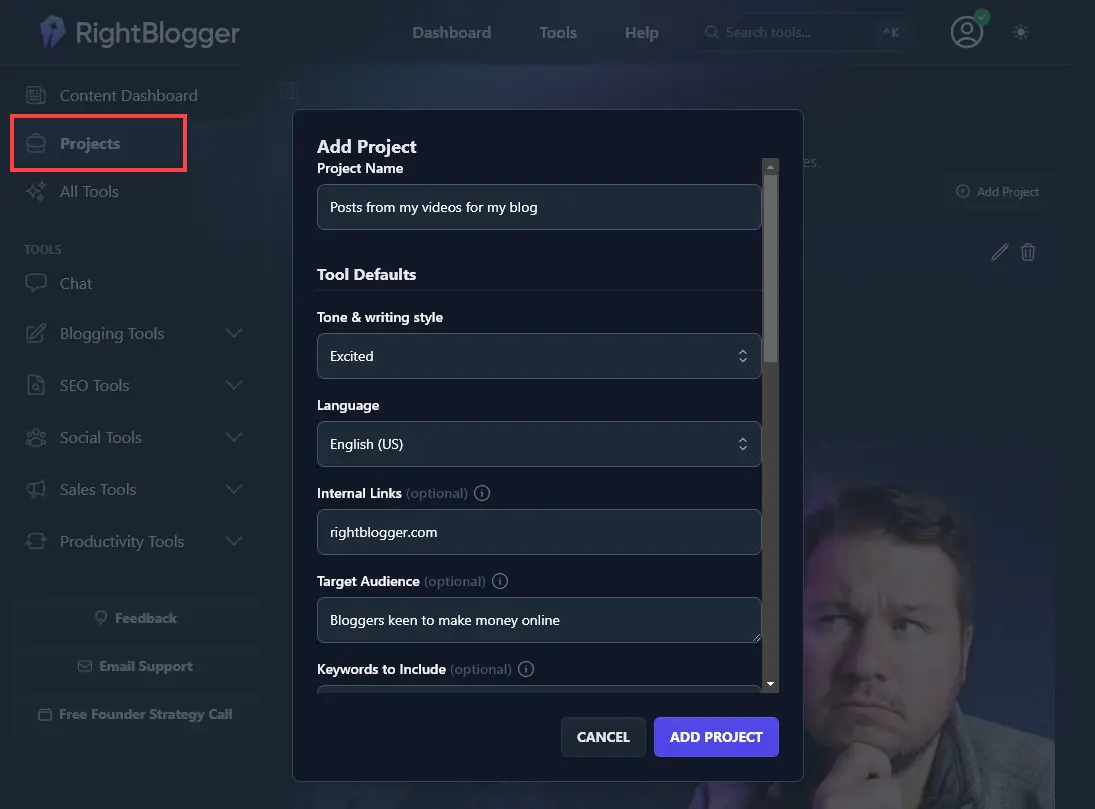This screenshot has height=809, width=1095.
Task: Open the Dashboard menu item
Action: point(451,32)
